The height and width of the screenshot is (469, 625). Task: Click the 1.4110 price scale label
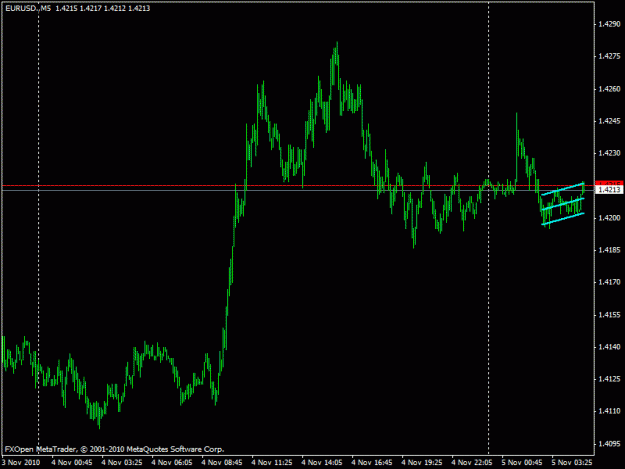pos(609,411)
